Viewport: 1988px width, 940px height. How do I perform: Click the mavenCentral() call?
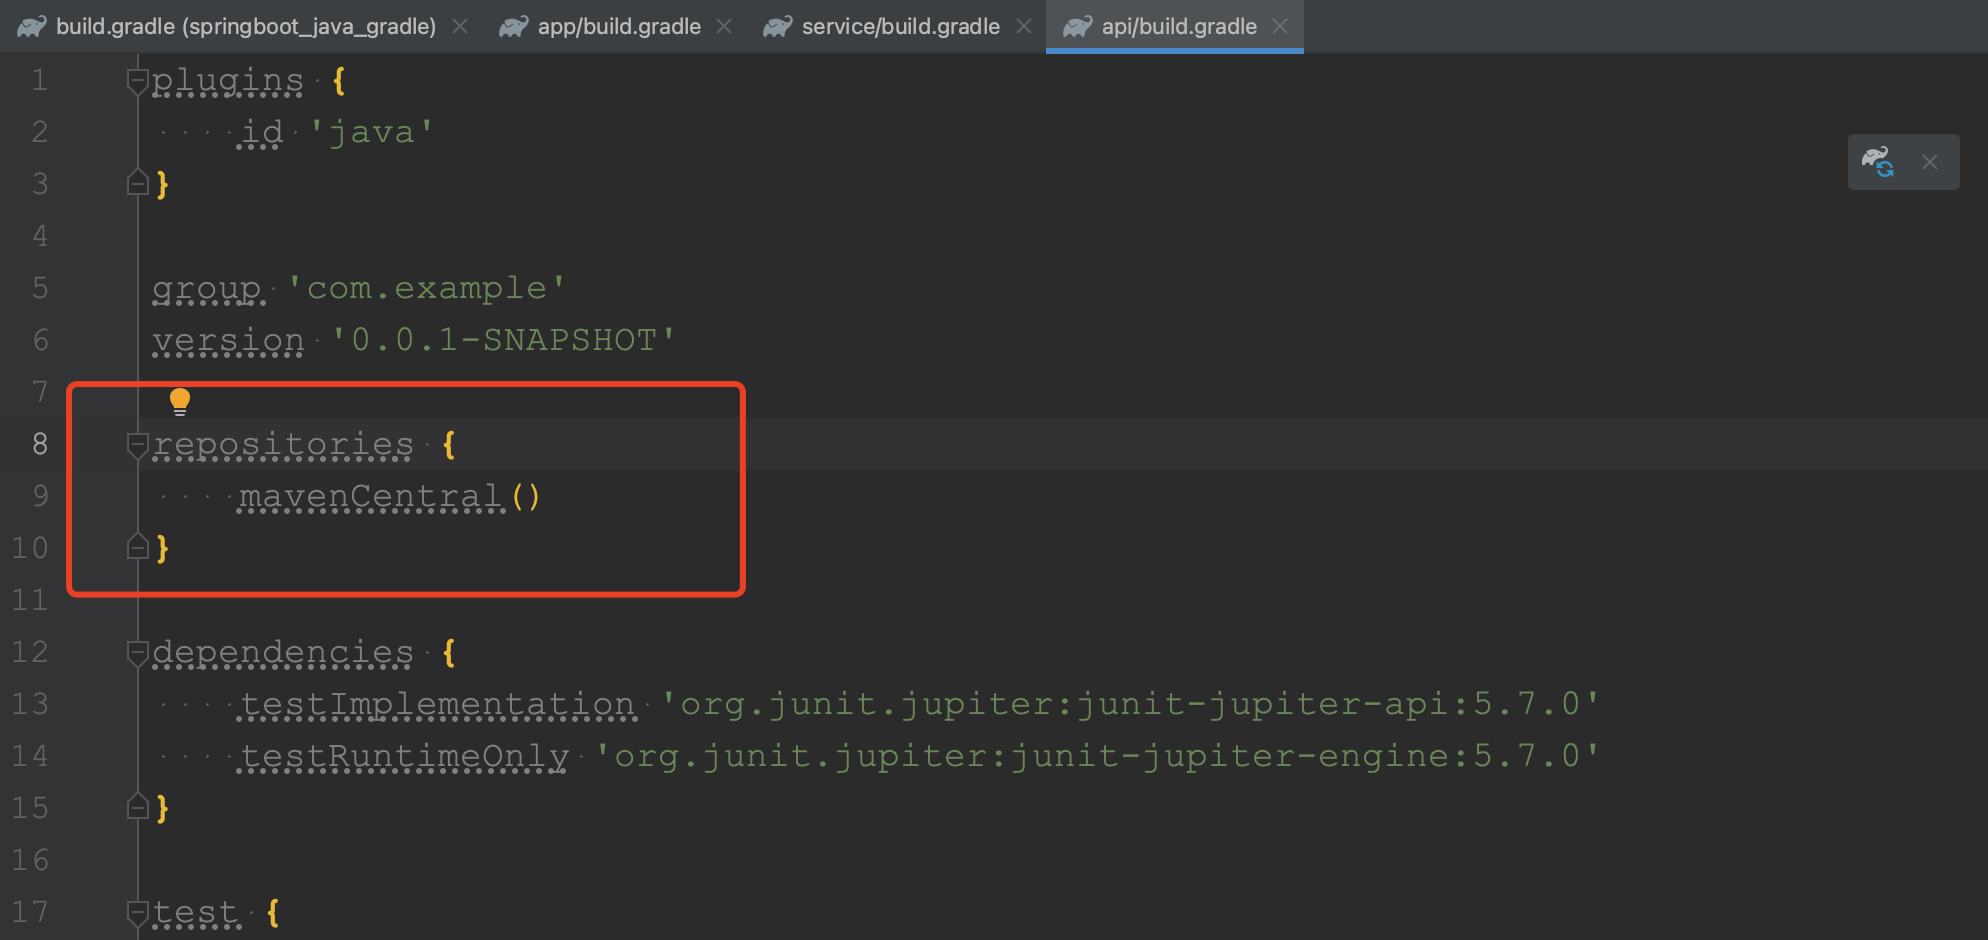click(x=390, y=496)
